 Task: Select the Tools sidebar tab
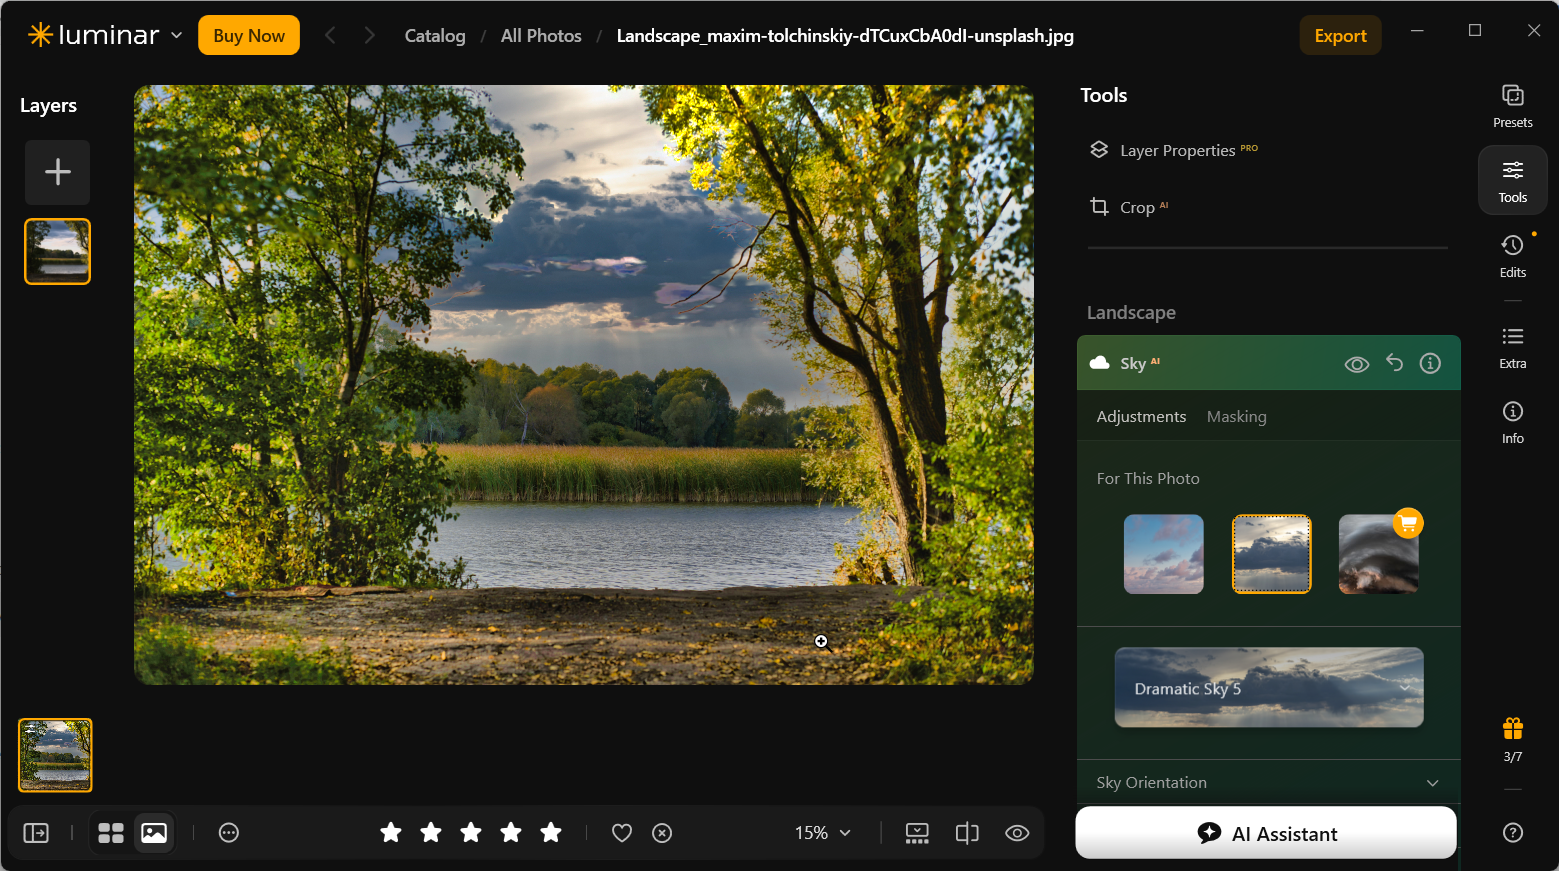(x=1512, y=180)
